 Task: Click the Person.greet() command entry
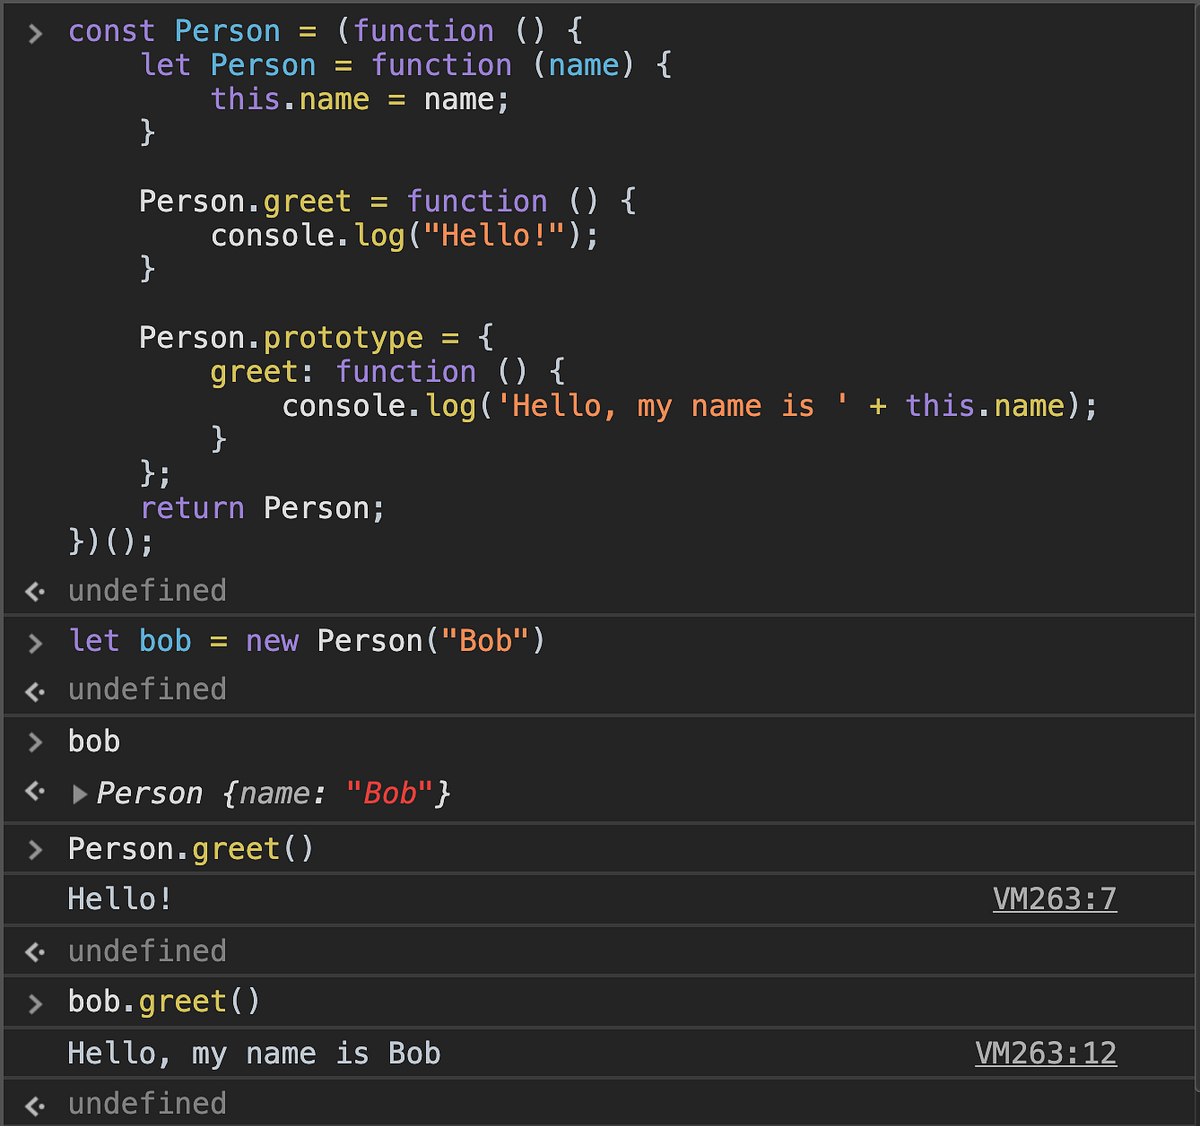tap(189, 848)
